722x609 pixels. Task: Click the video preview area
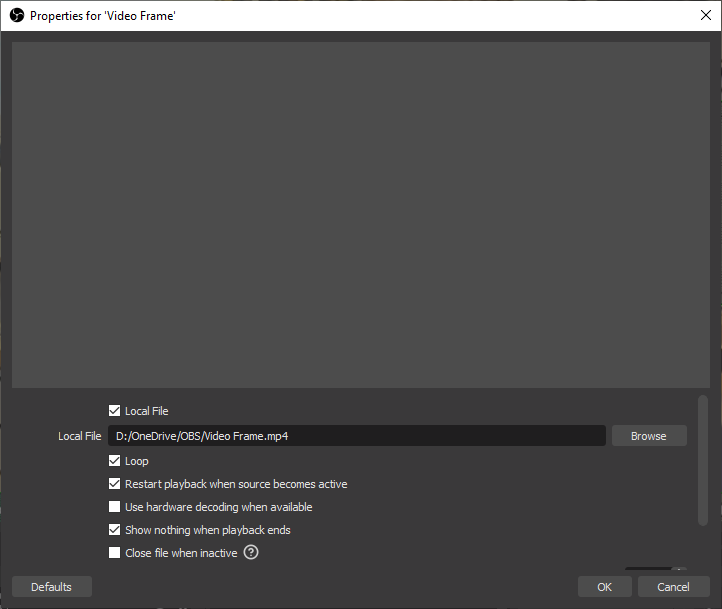[361, 215]
